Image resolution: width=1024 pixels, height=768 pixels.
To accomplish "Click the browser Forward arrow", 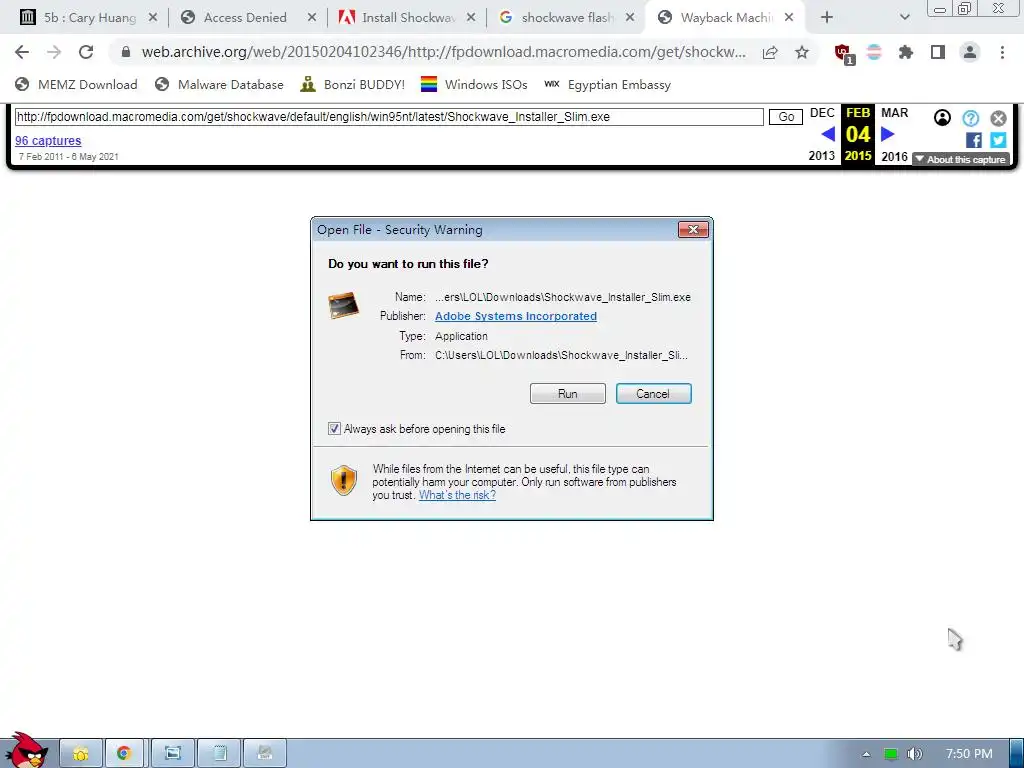I will [54, 52].
